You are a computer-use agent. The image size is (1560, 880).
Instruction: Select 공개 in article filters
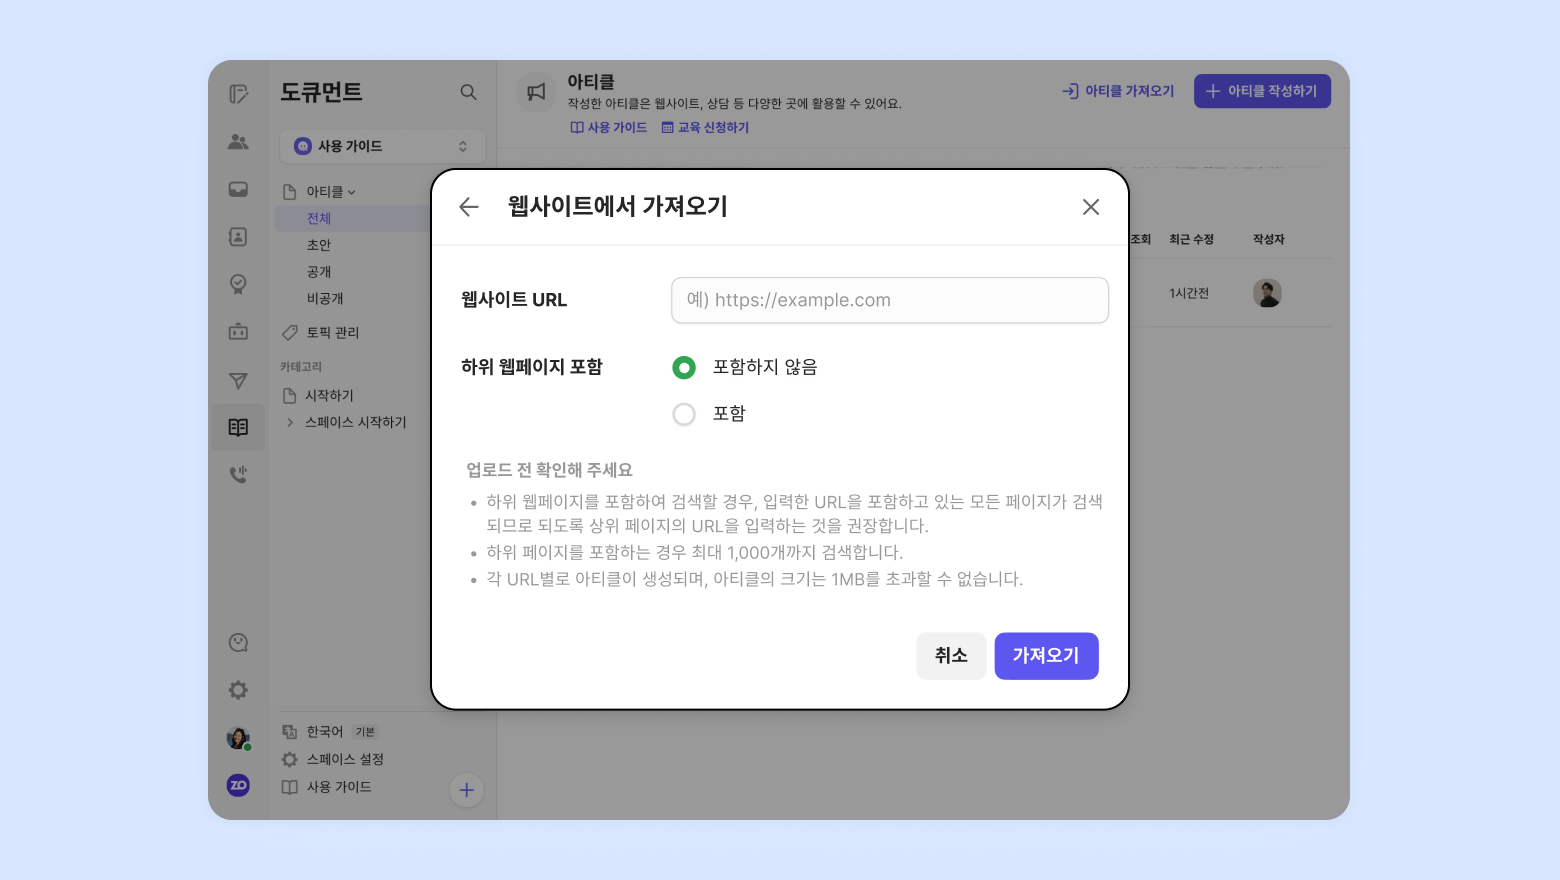pos(319,272)
